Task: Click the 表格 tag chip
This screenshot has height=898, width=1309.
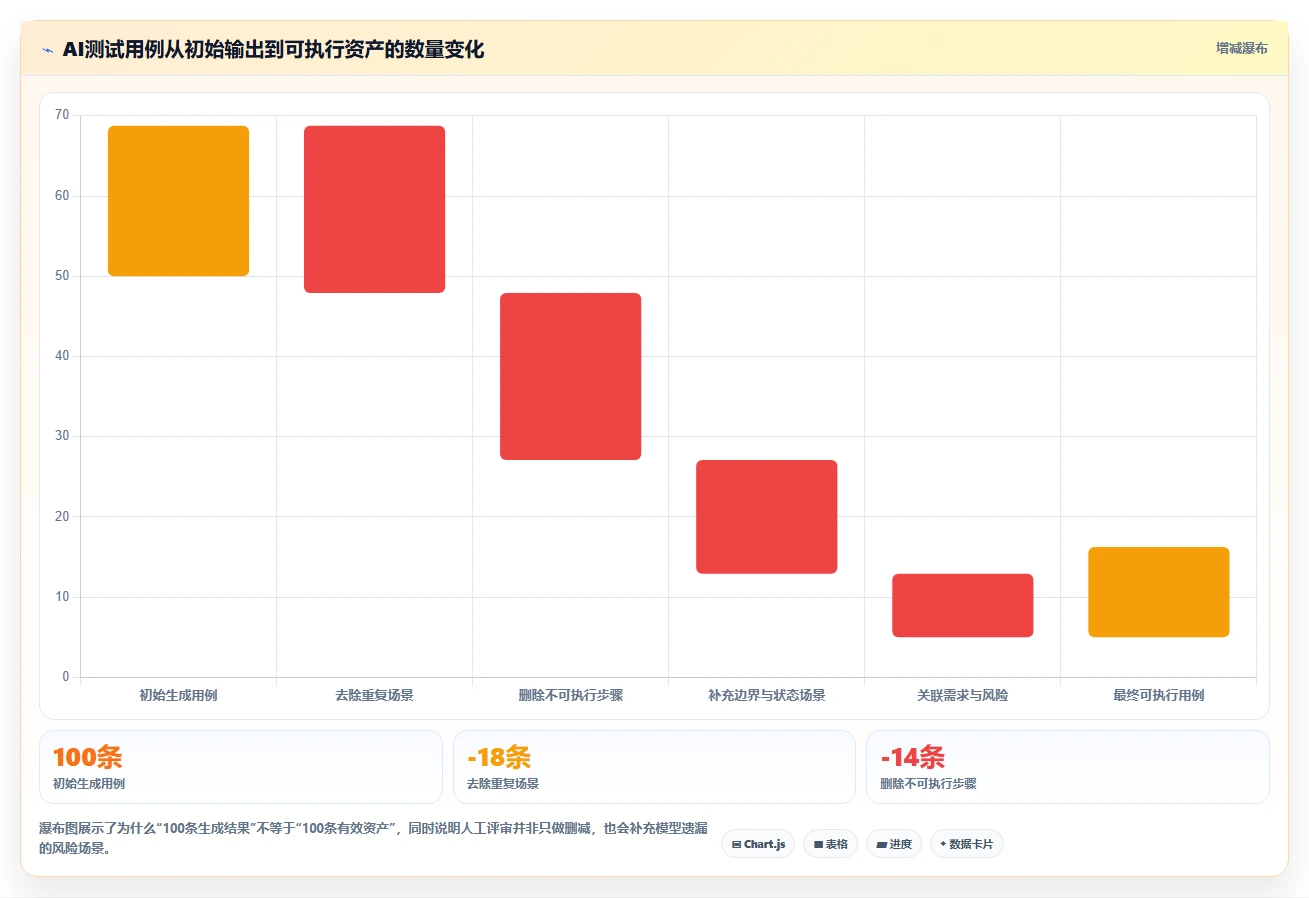Action: point(830,844)
